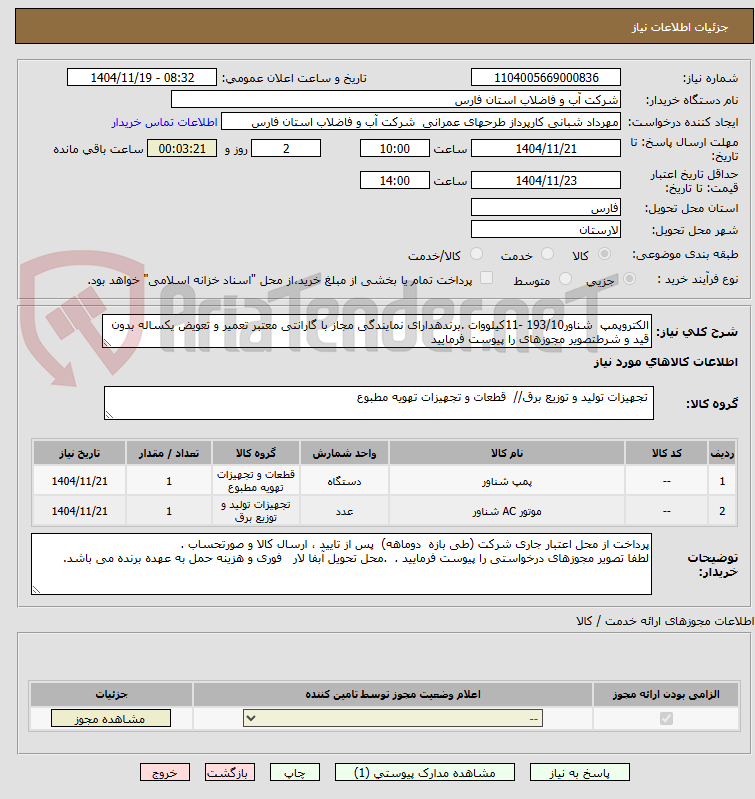Click the بازگشت back button
The image size is (755, 799).
point(230,773)
